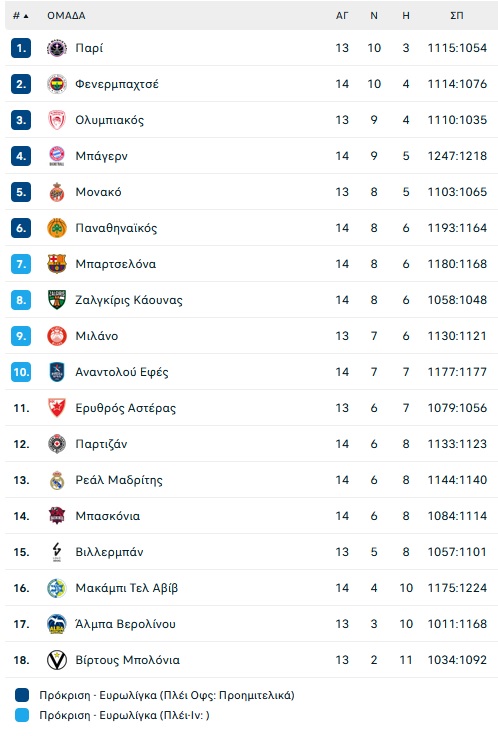The width and height of the screenshot is (498, 736).
Task: Sort table by the # rank column
Action: 20,15
